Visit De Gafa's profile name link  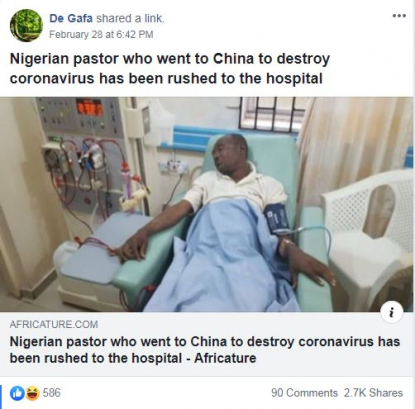(x=71, y=18)
